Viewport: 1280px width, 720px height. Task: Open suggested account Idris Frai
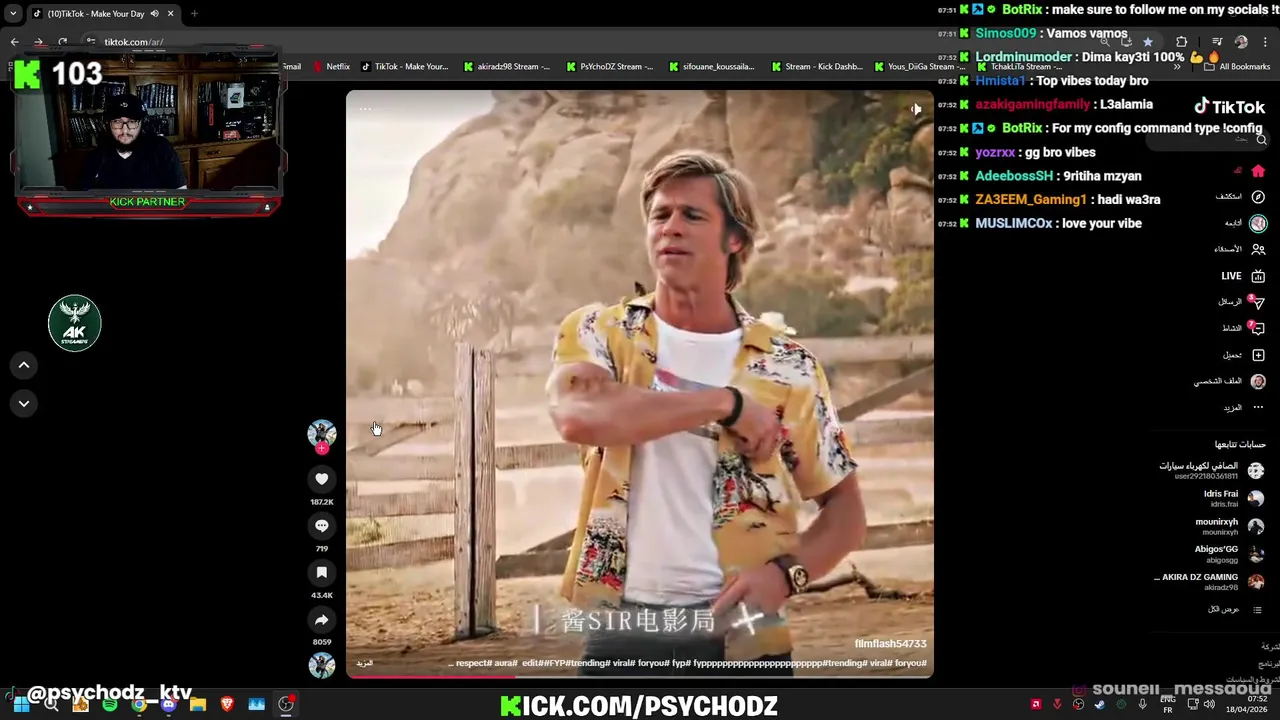click(1232, 498)
